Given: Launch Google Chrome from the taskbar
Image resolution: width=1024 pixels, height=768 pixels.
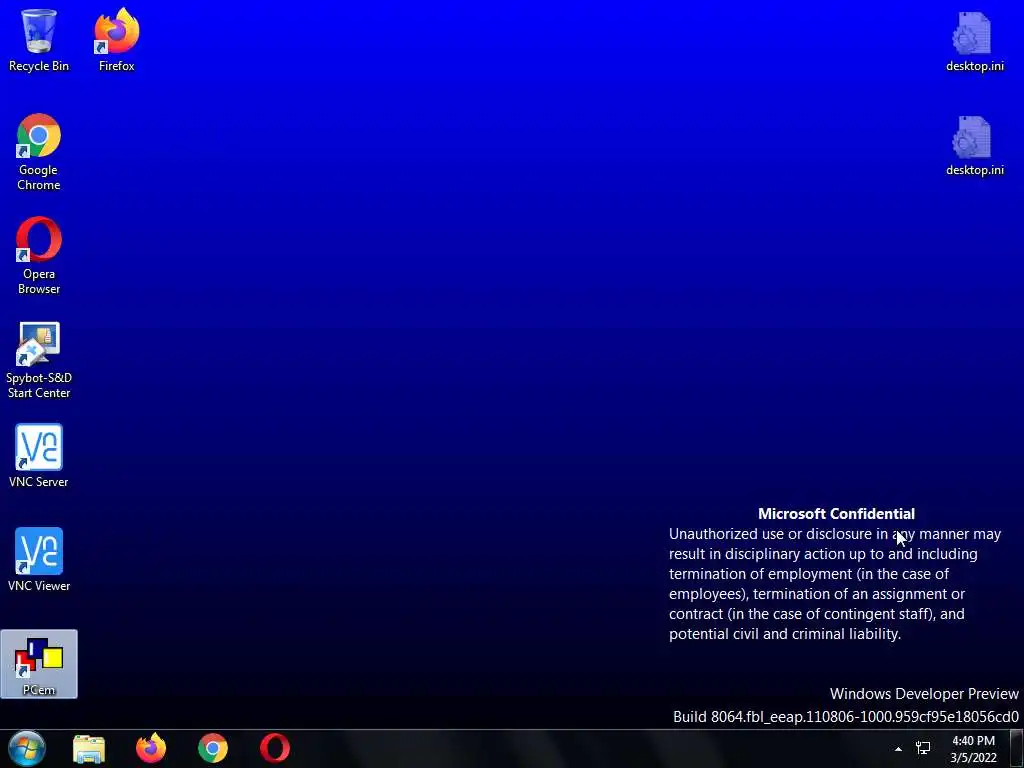Looking at the screenshot, I should [x=213, y=748].
